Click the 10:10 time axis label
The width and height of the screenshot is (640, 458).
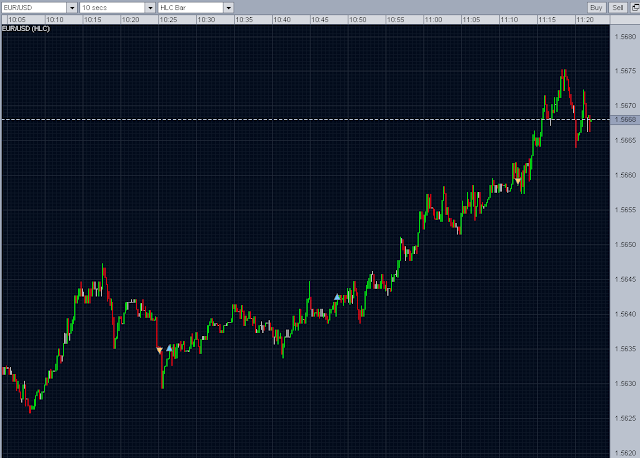pyautogui.click(x=55, y=20)
